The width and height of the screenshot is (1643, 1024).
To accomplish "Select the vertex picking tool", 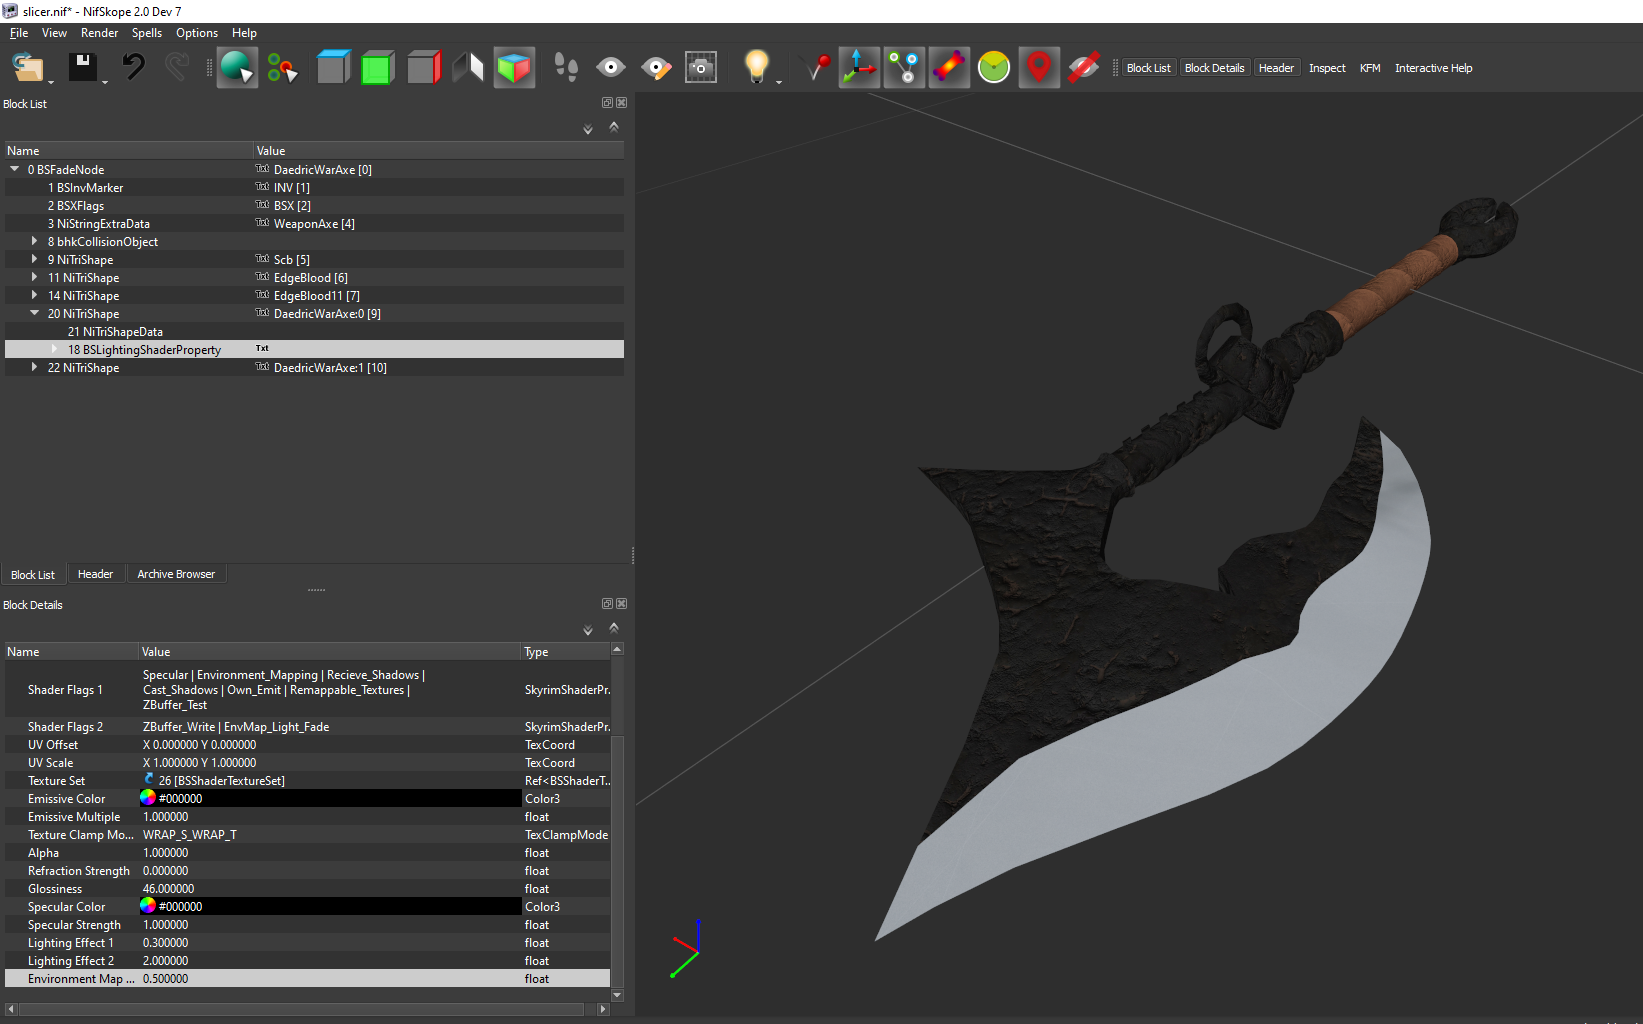I will (x=282, y=68).
